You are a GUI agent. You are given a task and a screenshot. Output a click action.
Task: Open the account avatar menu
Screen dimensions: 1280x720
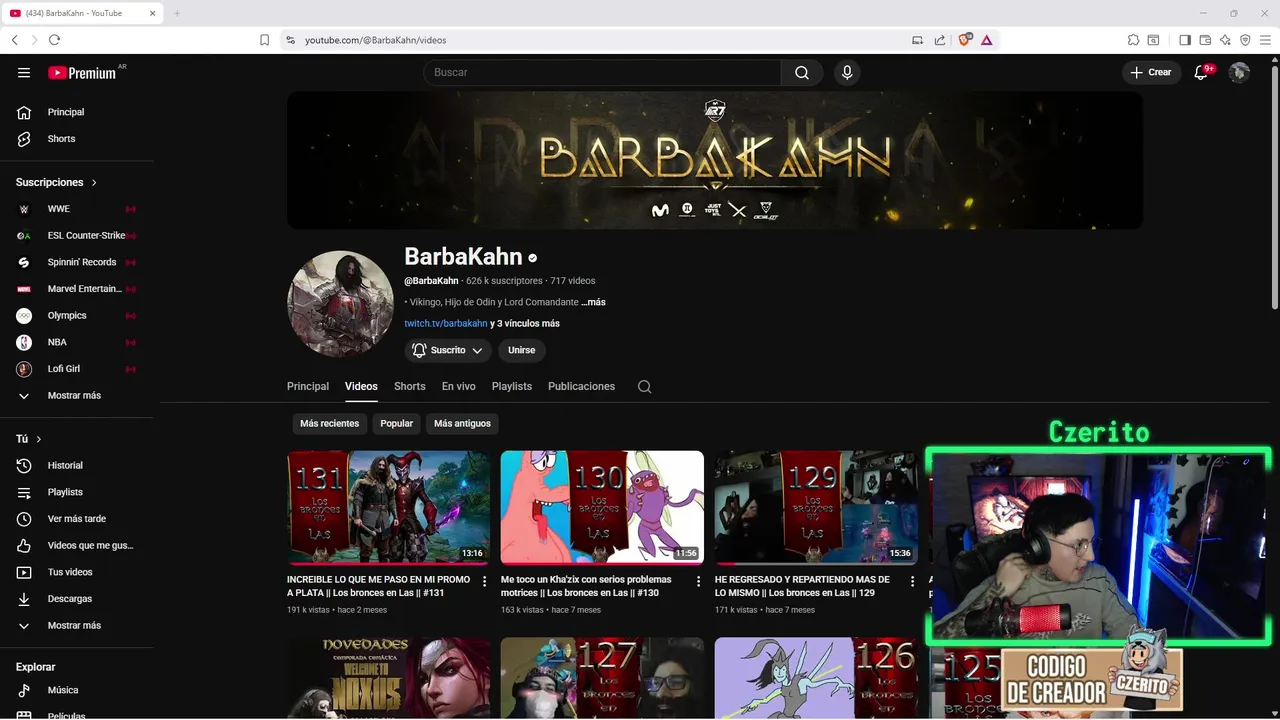pos(1239,72)
